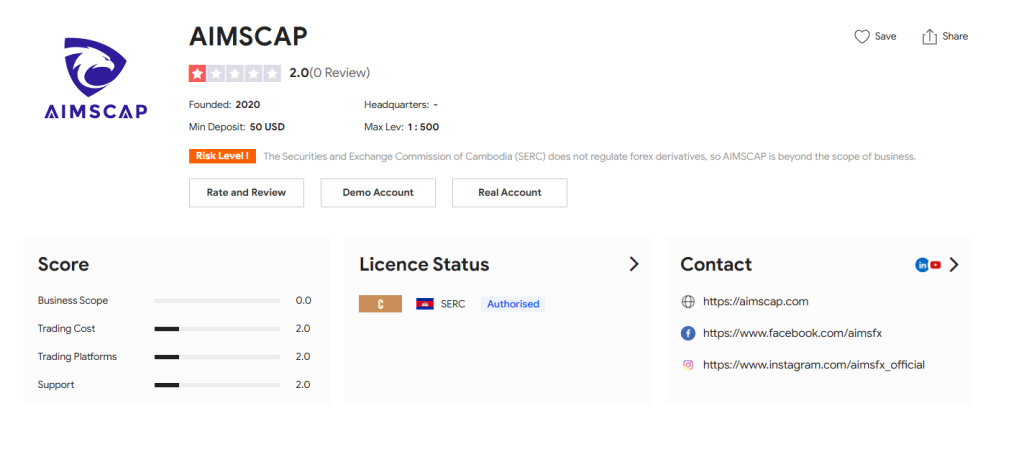Click the red first rating star
Screen dimensions: 1024x460
[197, 73]
